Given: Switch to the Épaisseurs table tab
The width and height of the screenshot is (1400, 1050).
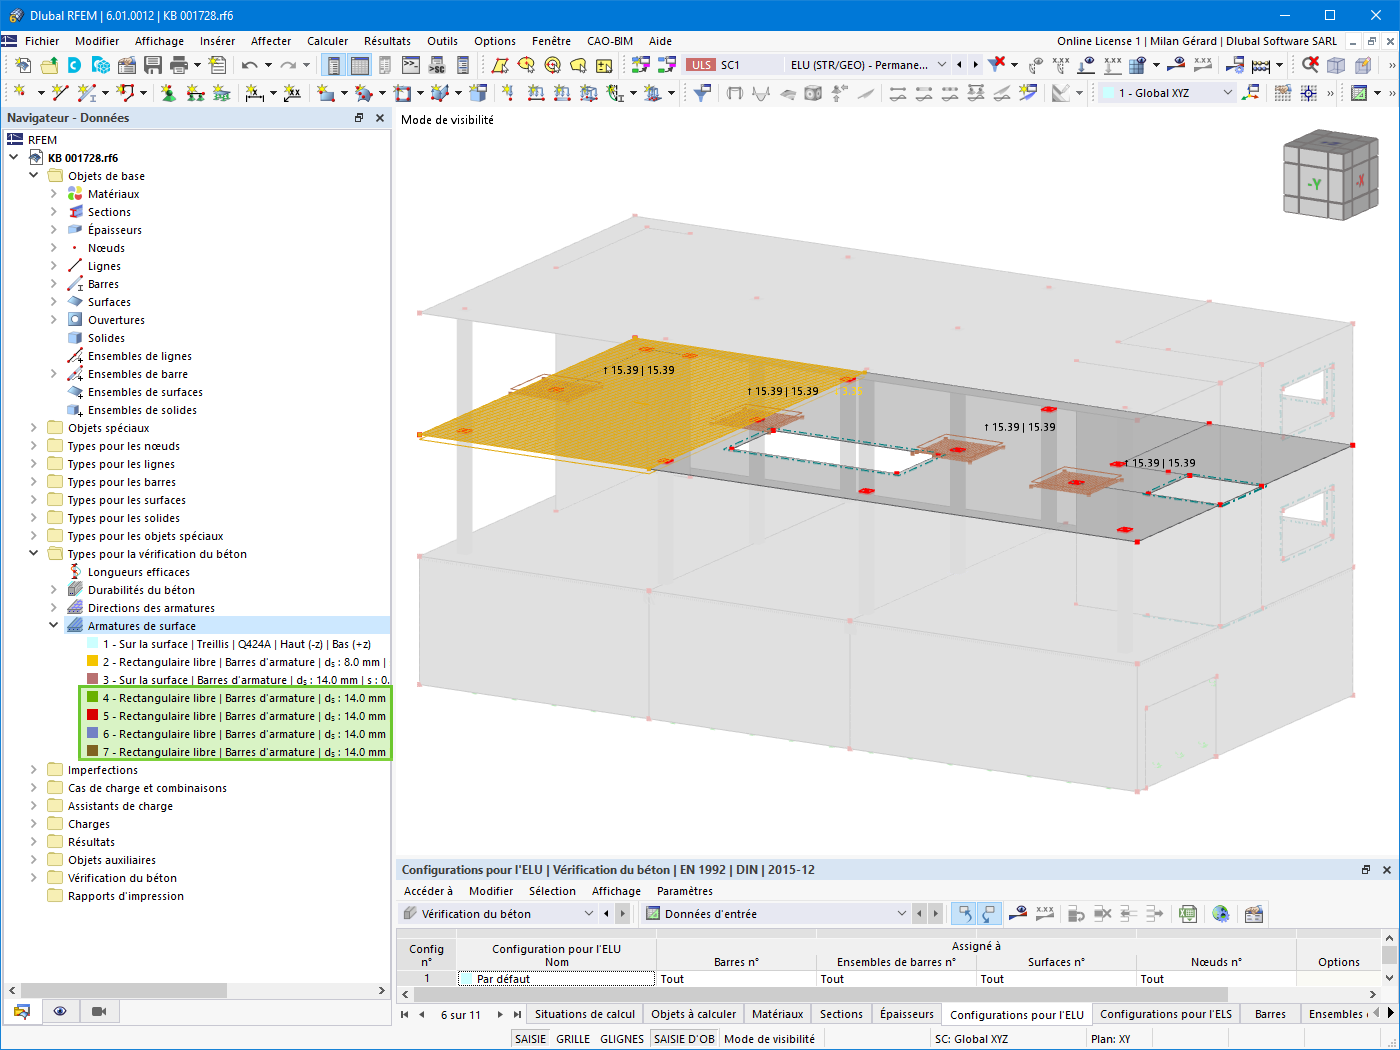Looking at the screenshot, I should (907, 1014).
